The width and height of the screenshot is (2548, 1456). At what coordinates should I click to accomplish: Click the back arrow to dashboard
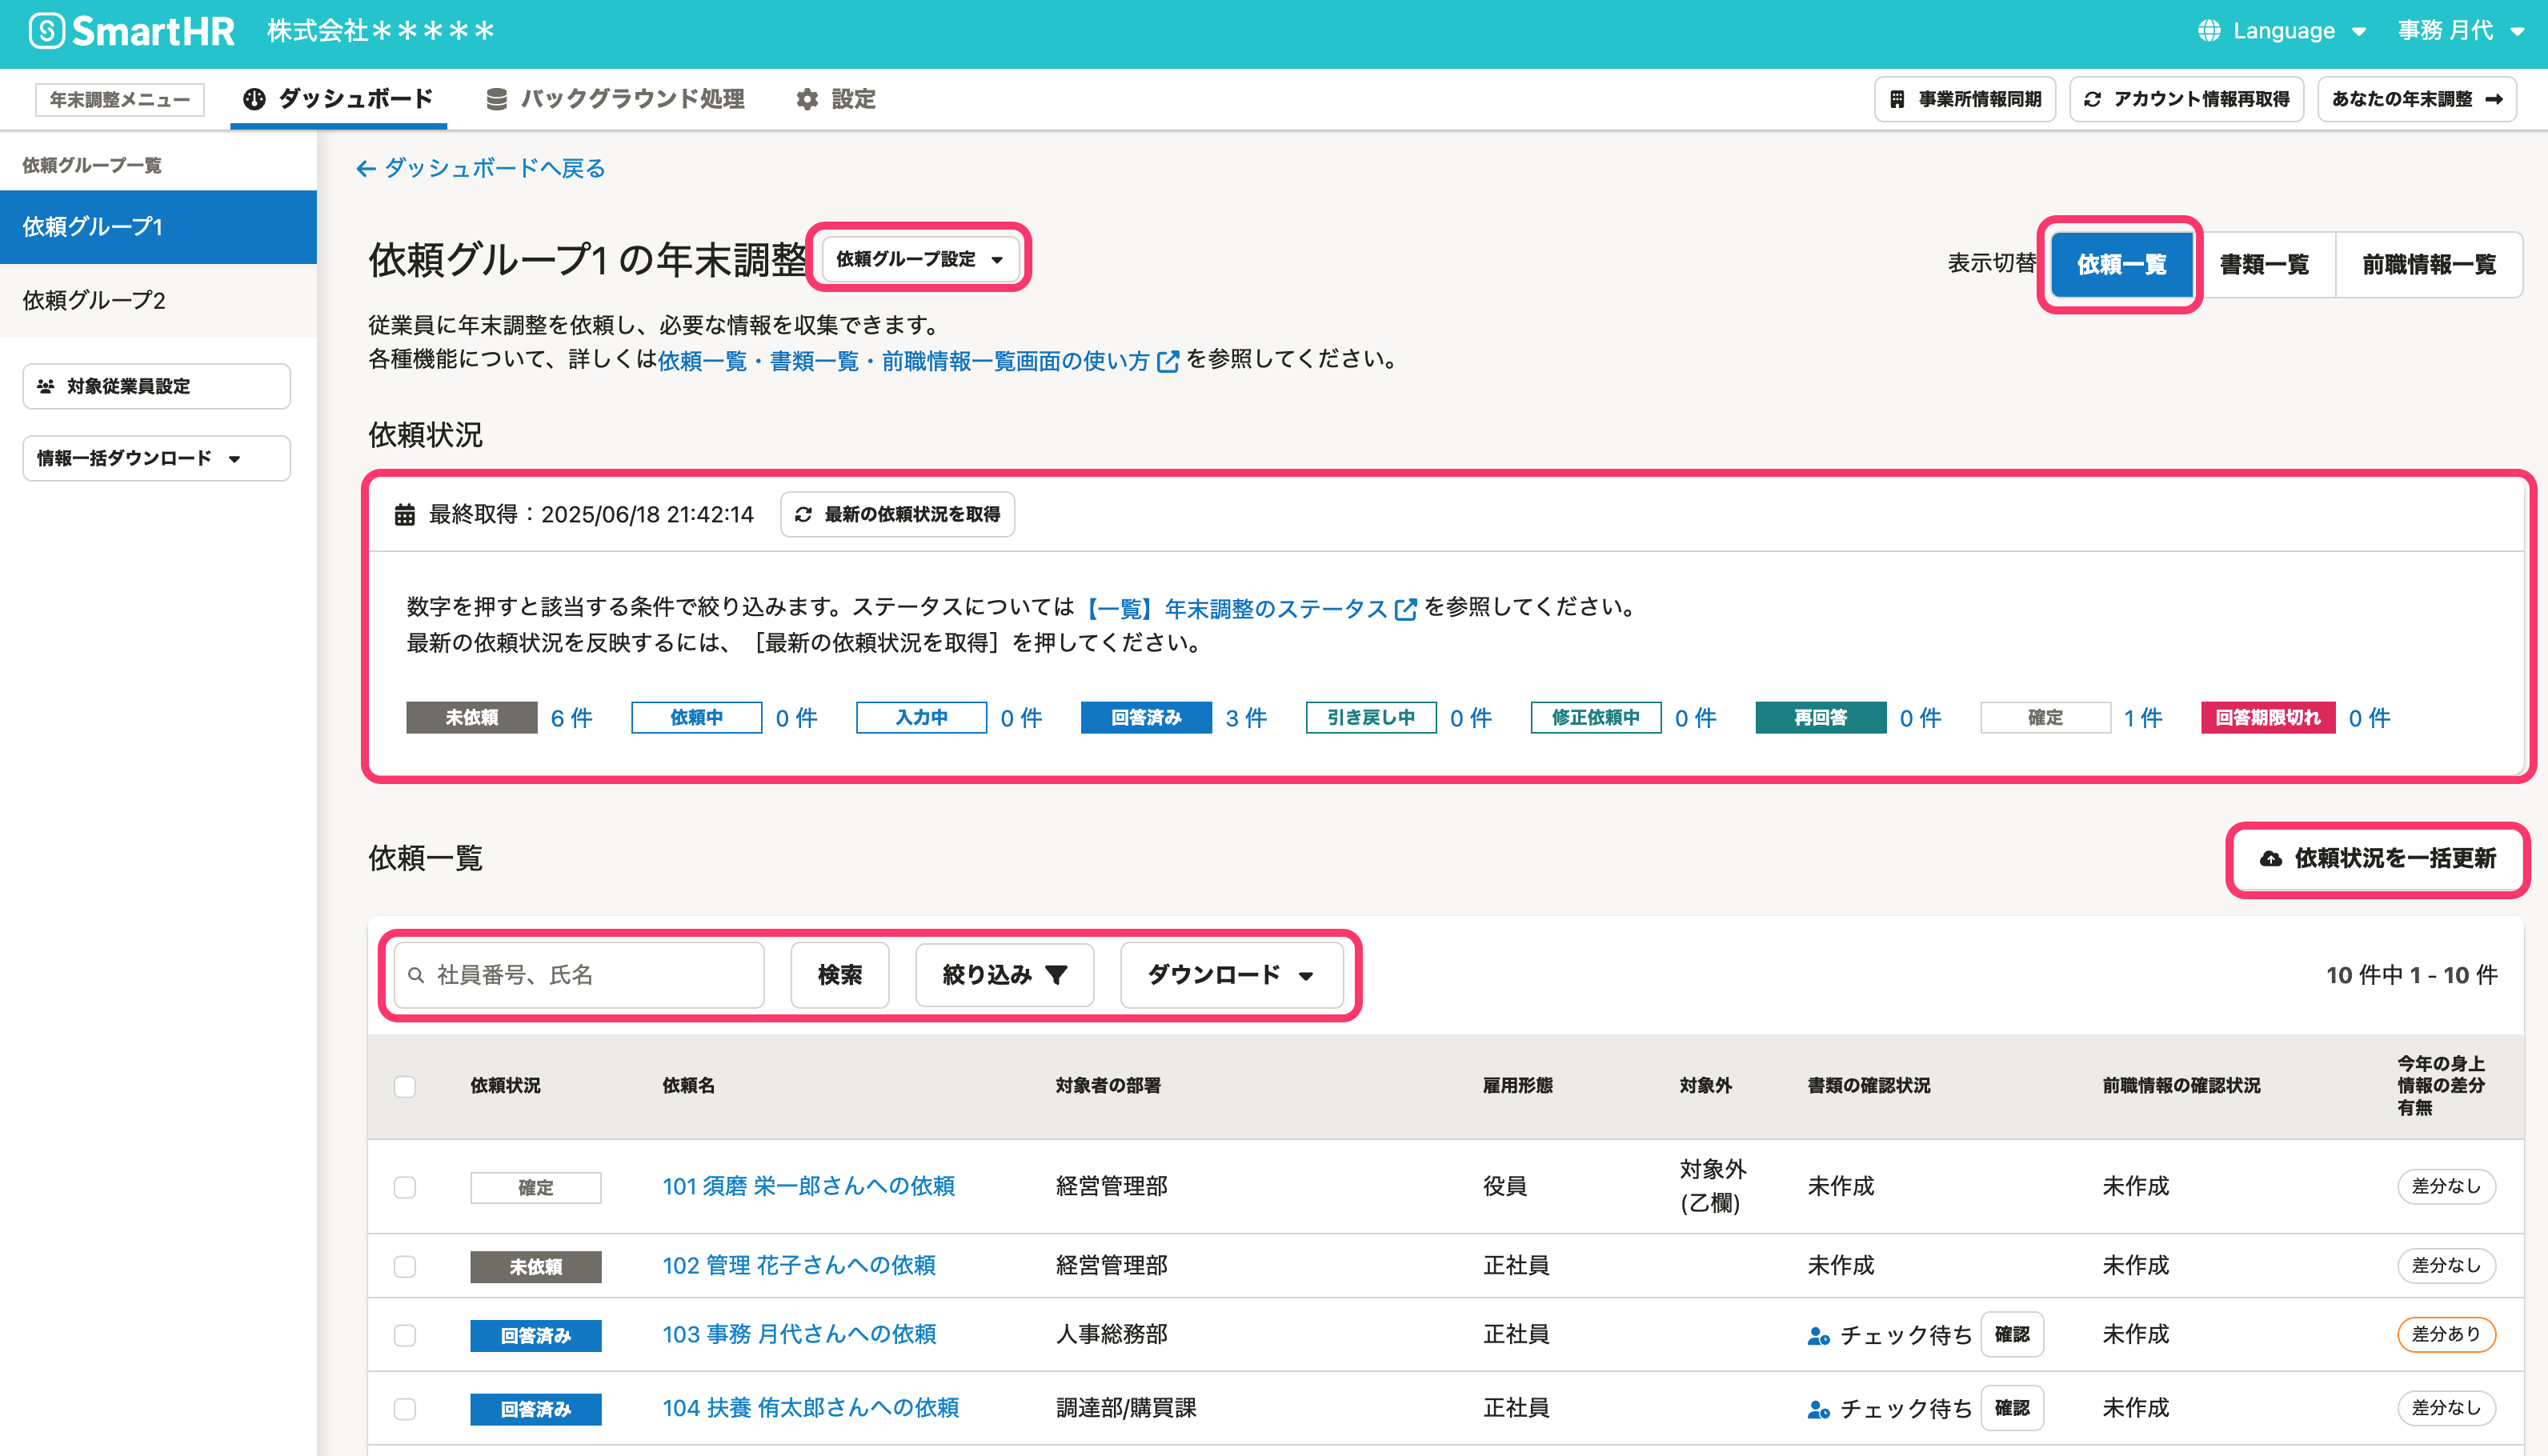click(x=366, y=169)
